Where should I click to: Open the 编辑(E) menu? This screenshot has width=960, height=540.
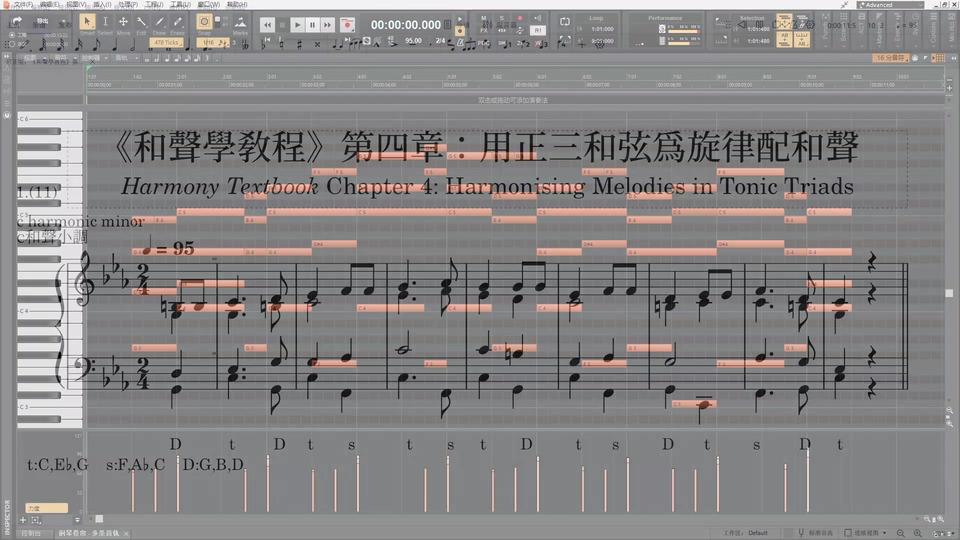pos(50,4)
